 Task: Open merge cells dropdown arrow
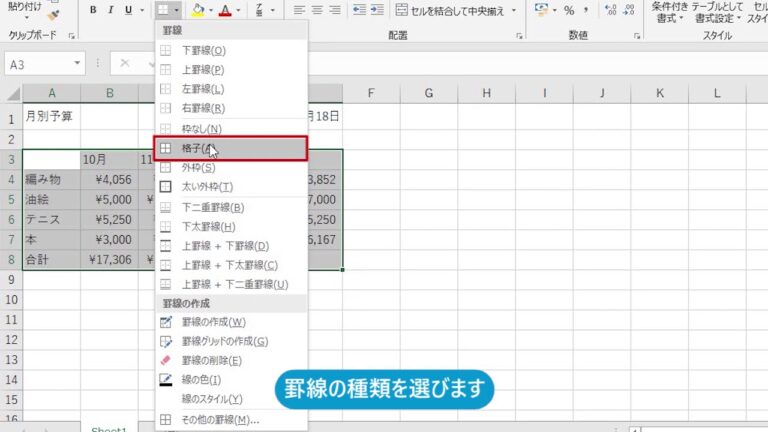click(514, 10)
